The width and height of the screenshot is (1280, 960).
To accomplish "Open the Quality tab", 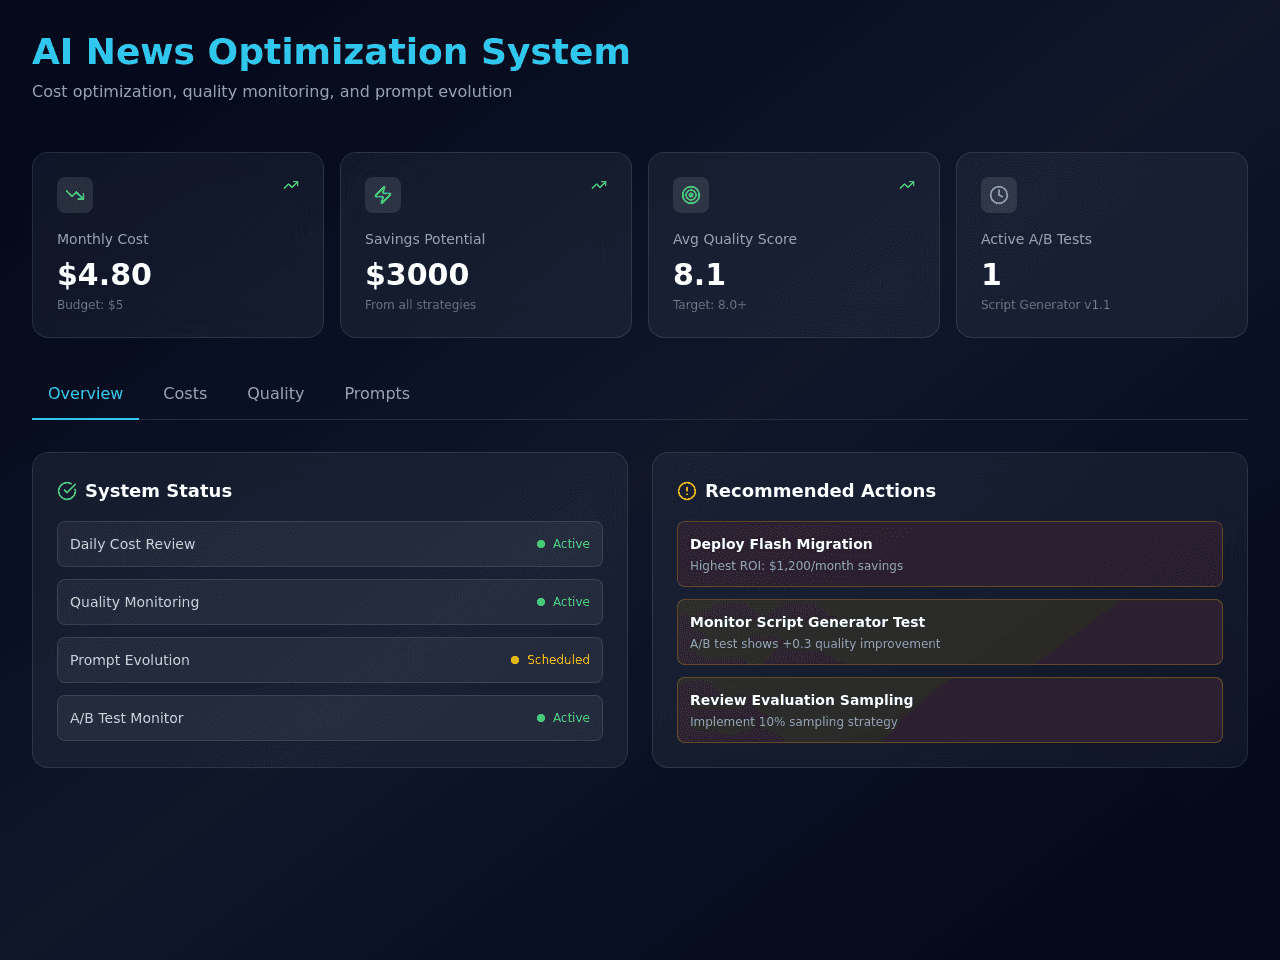I will coord(276,394).
